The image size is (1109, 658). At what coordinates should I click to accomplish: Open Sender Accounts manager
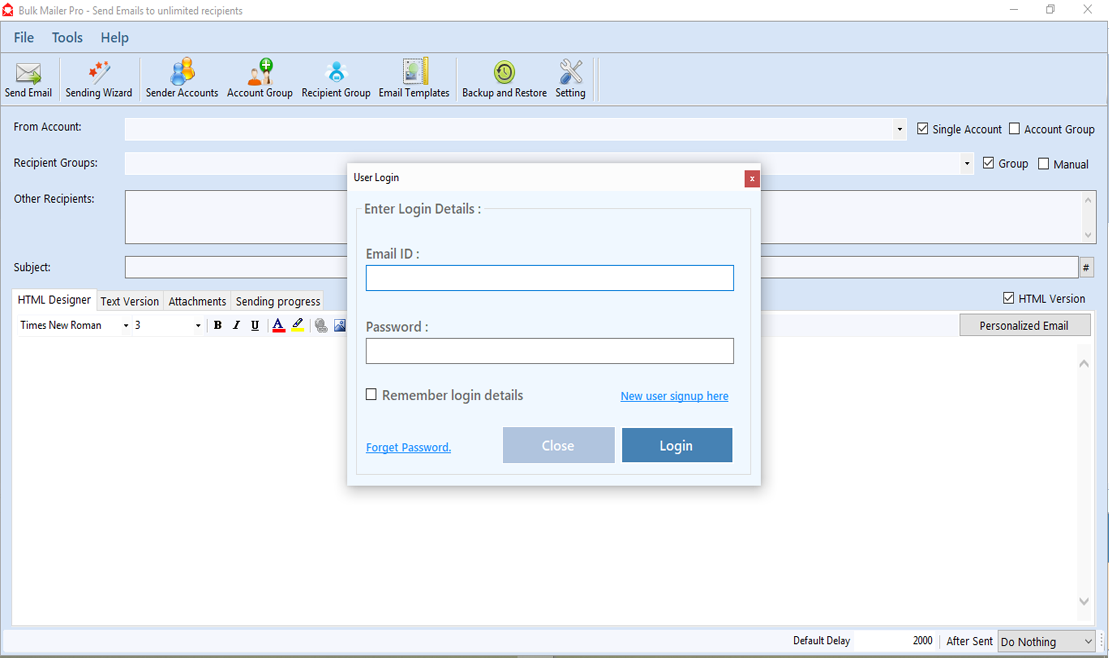pyautogui.click(x=182, y=79)
